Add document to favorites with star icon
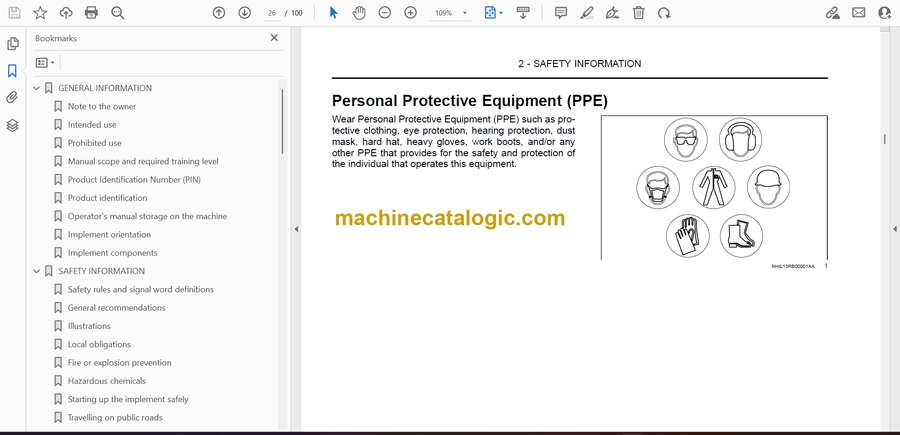The height and width of the screenshot is (435, 900). [x=40, y=13]
